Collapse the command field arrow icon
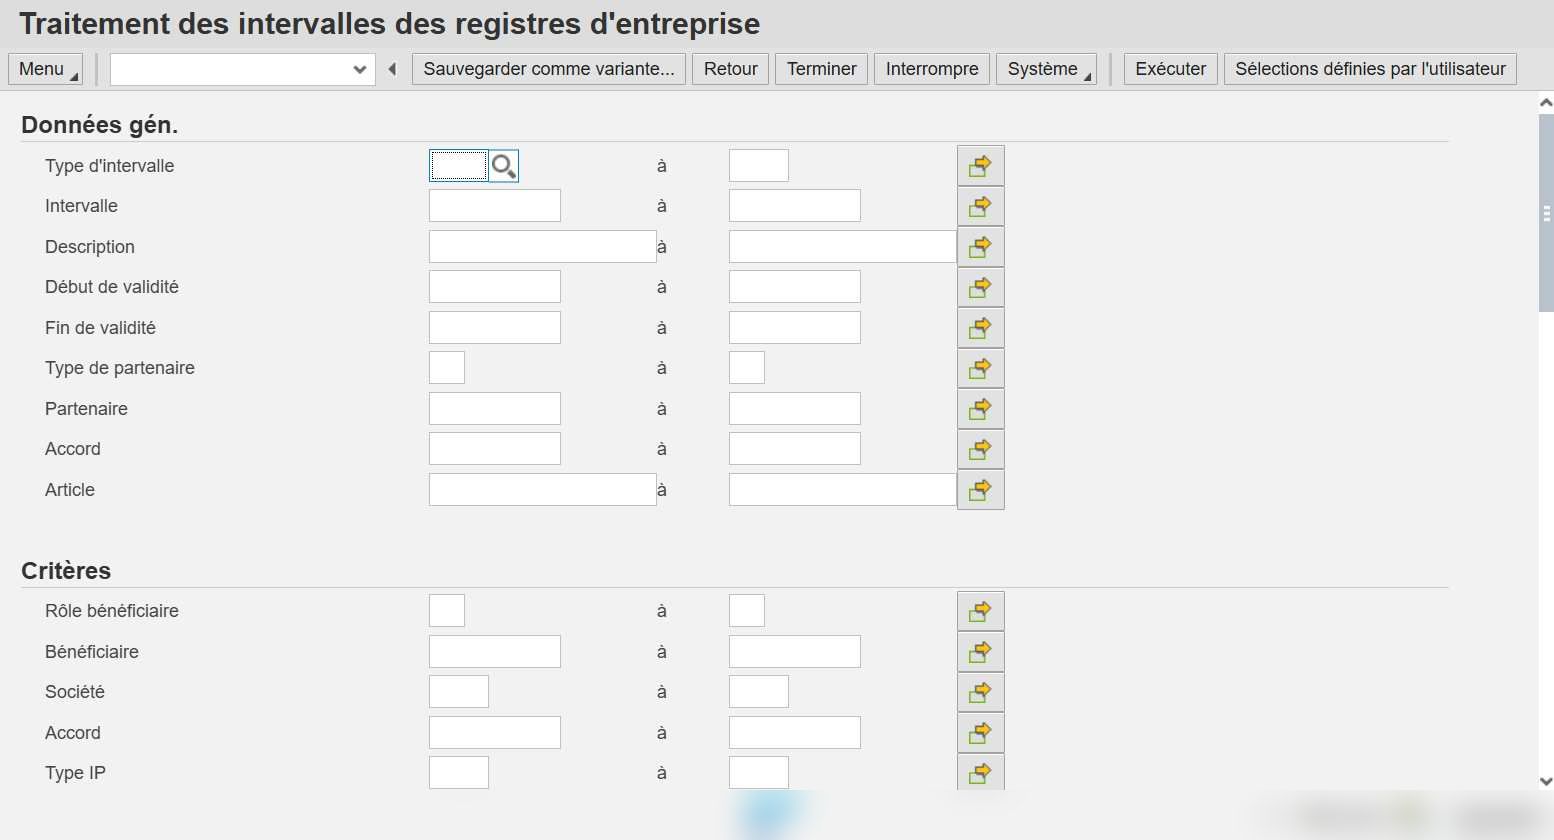The image size is (1554, 840). point(392,69)
